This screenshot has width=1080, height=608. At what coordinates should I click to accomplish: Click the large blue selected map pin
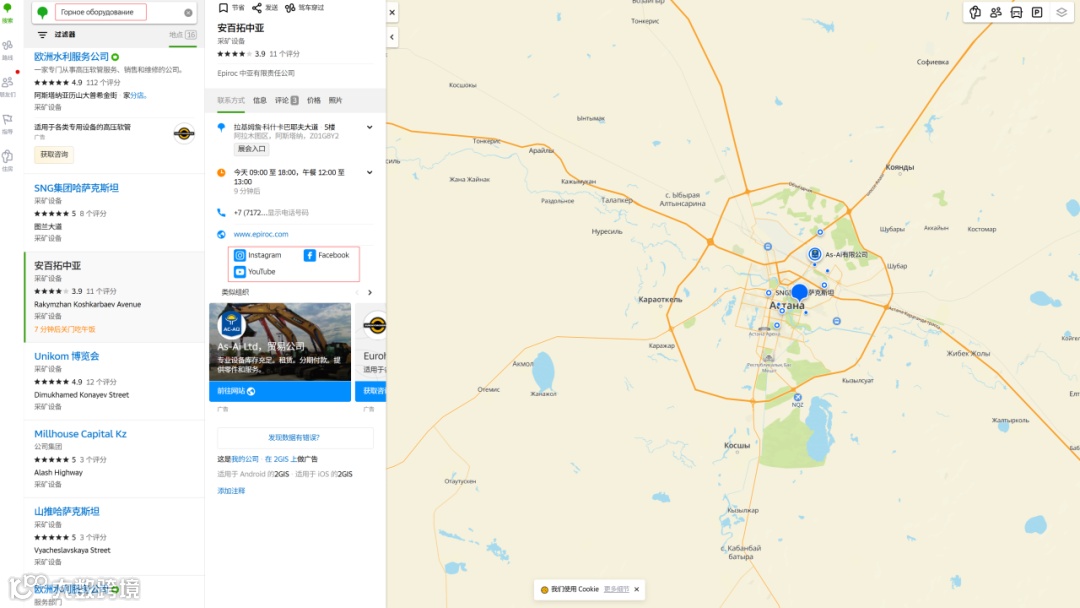[x=800, y=293]
